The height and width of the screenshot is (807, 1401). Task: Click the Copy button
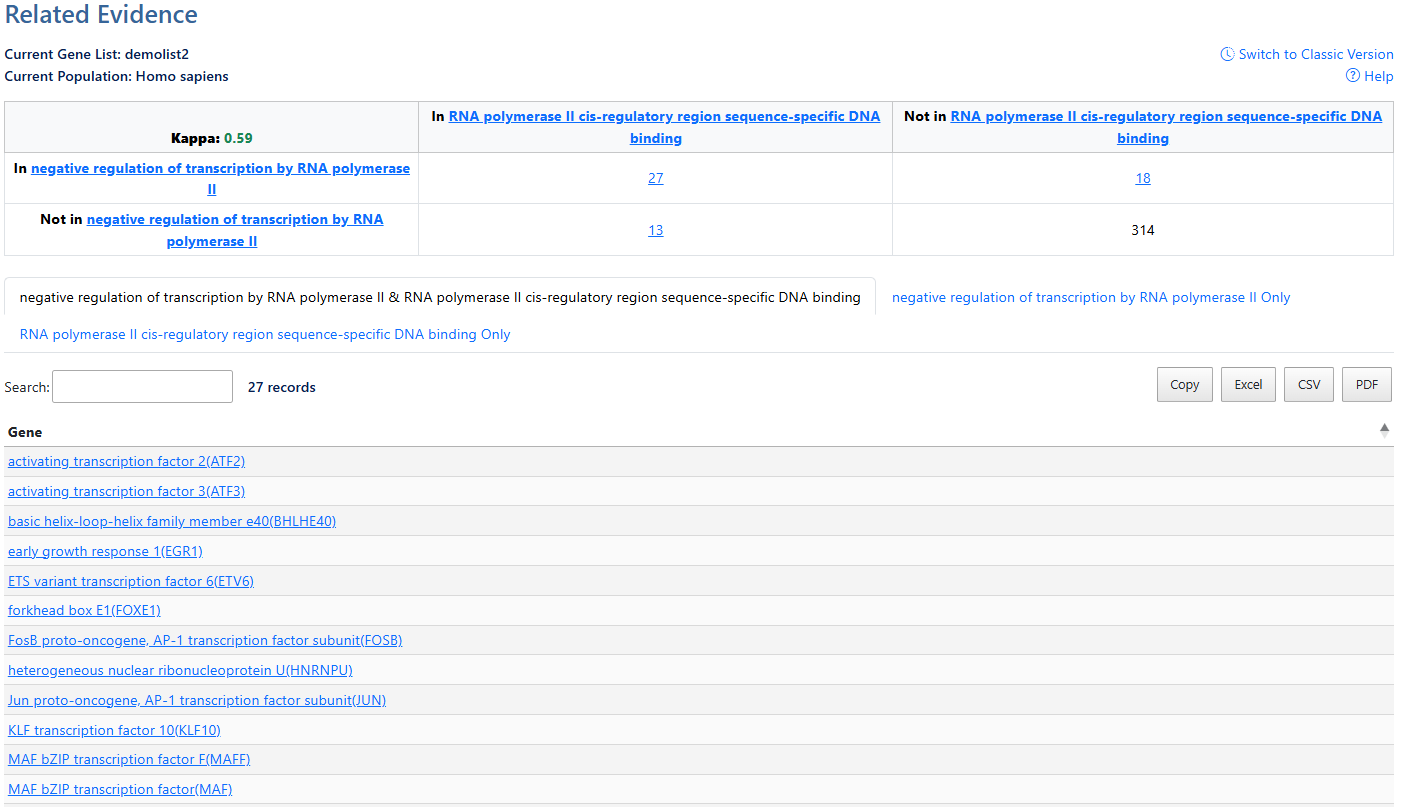tap(1184, 384)
